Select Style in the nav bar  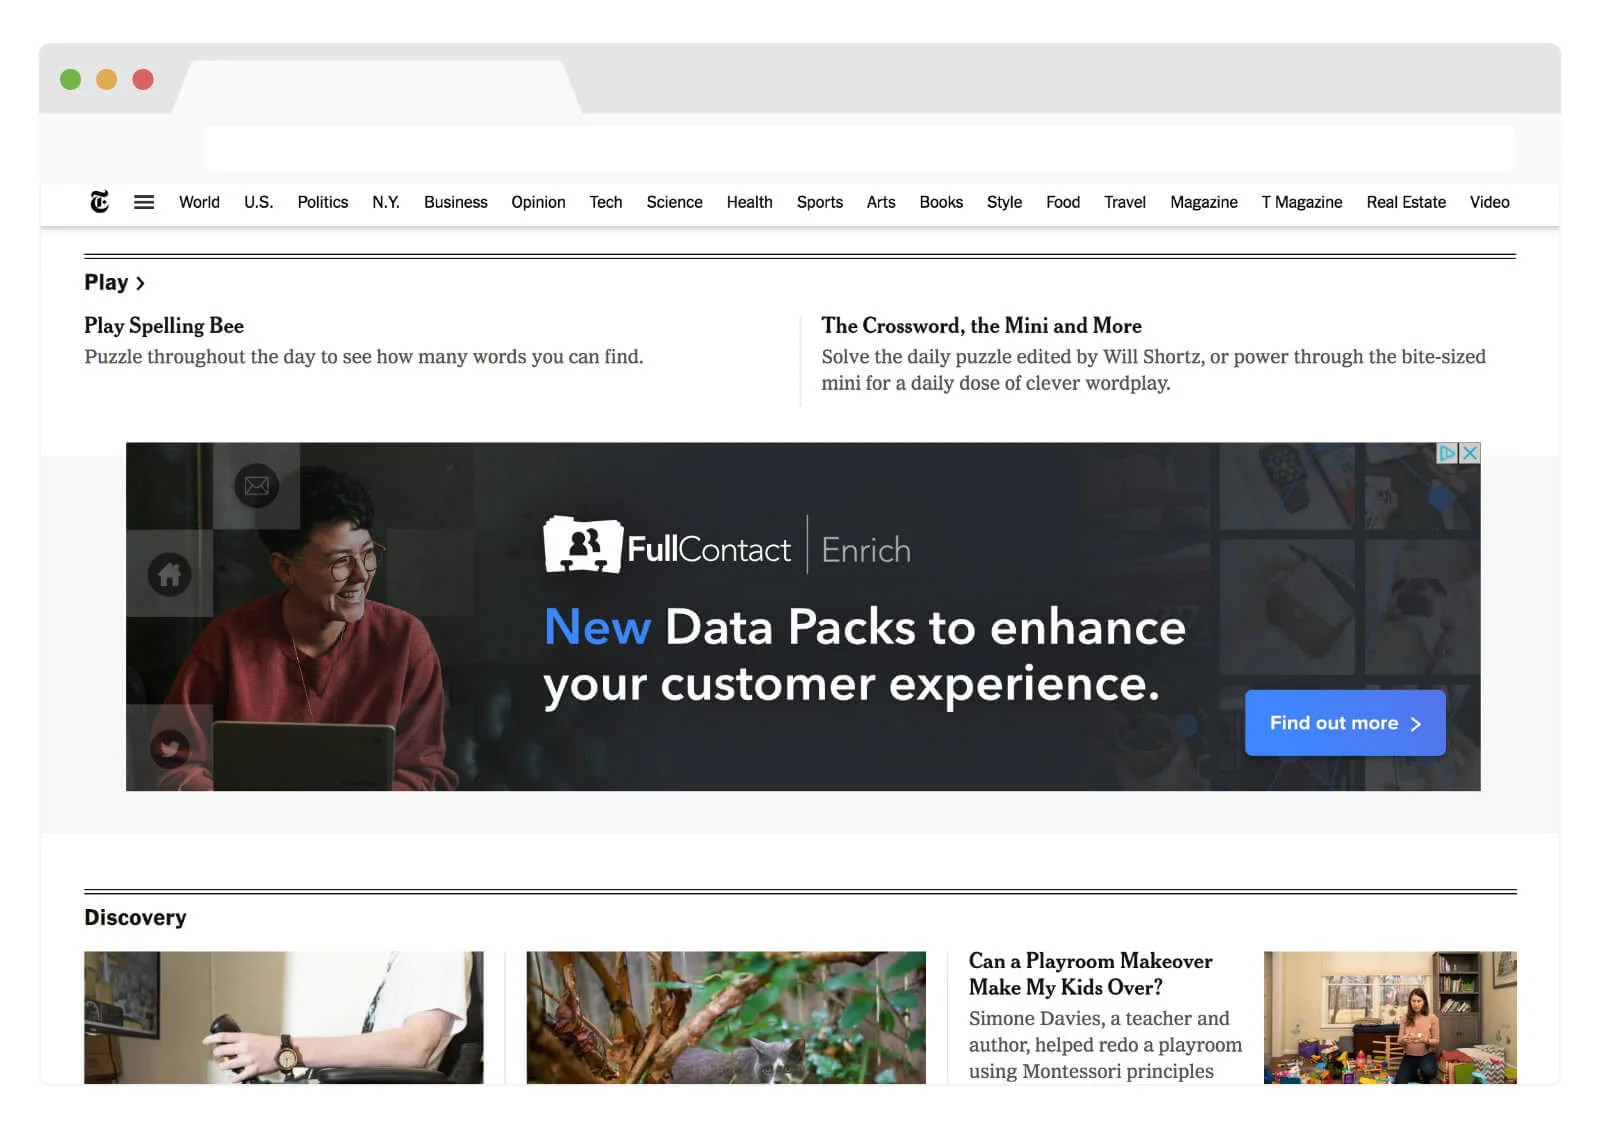coord(1004,202)
